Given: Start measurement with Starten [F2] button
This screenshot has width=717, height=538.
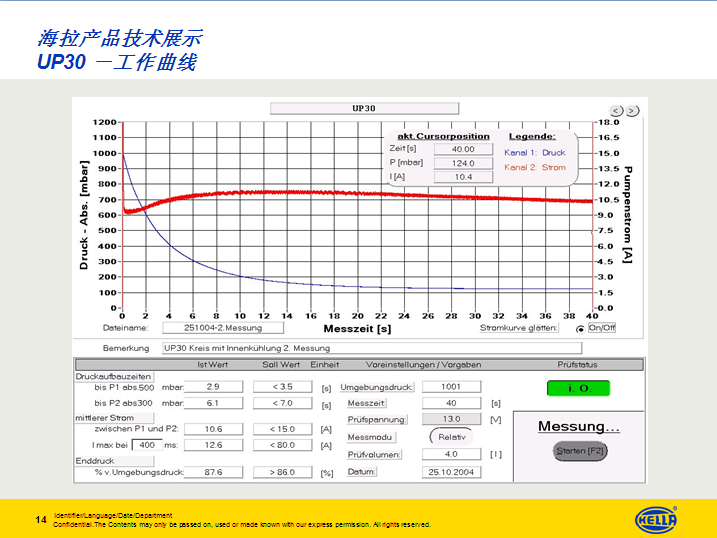Looking at the screenshot, I should (x=580, y=451).
